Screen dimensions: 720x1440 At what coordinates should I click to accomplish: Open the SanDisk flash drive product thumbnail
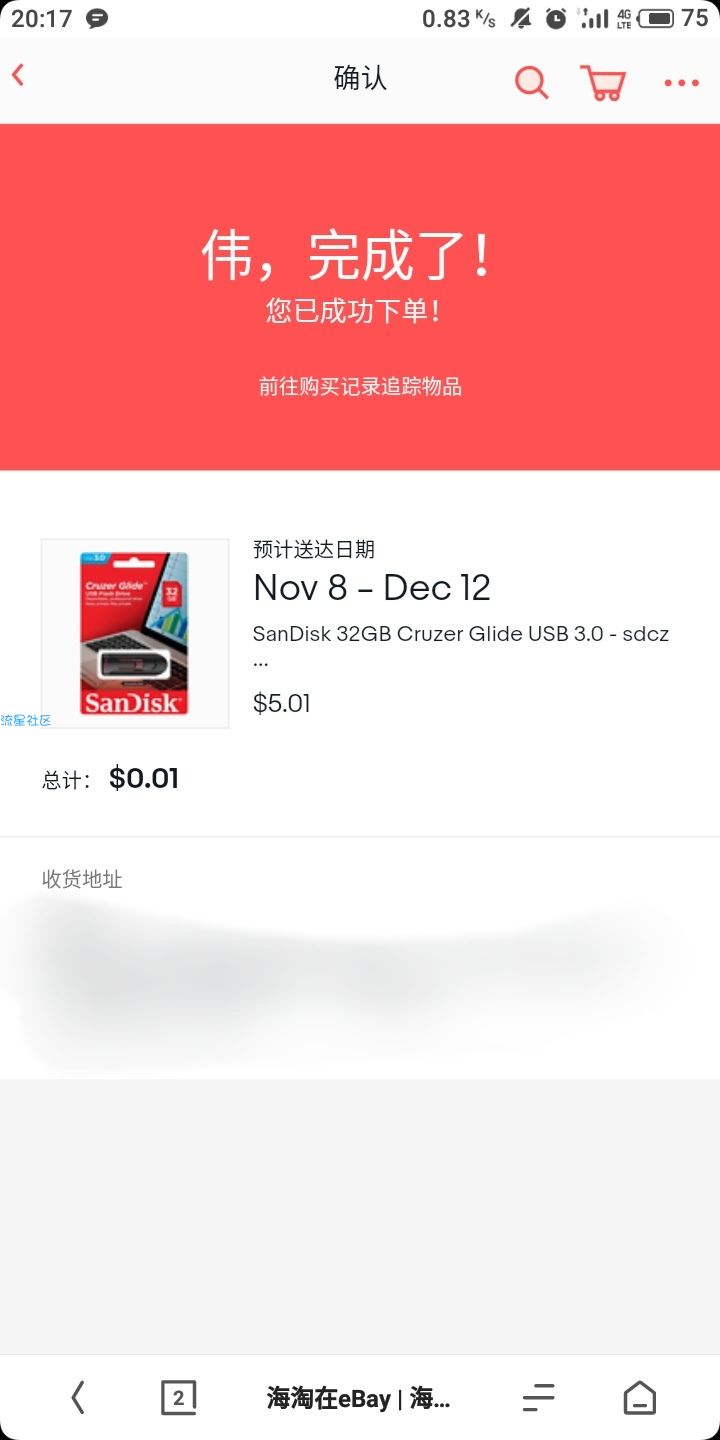pos(135,633)
